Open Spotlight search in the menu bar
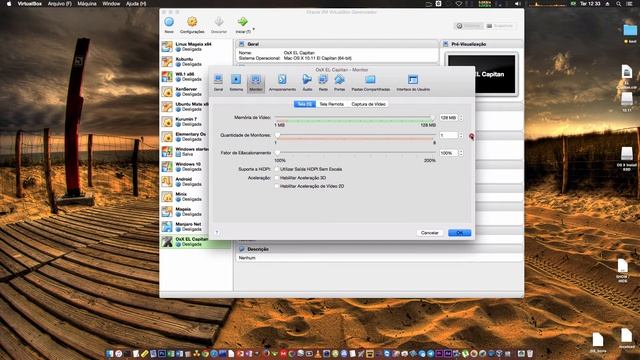 point(619,4)
